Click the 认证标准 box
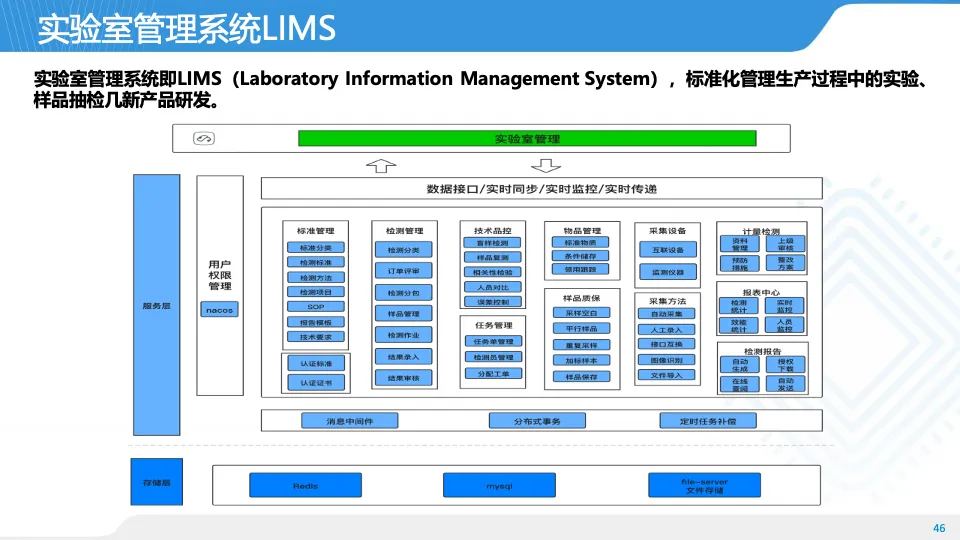Image resolution: width=960 pixels, height=540 pixels. coord(316,363)
